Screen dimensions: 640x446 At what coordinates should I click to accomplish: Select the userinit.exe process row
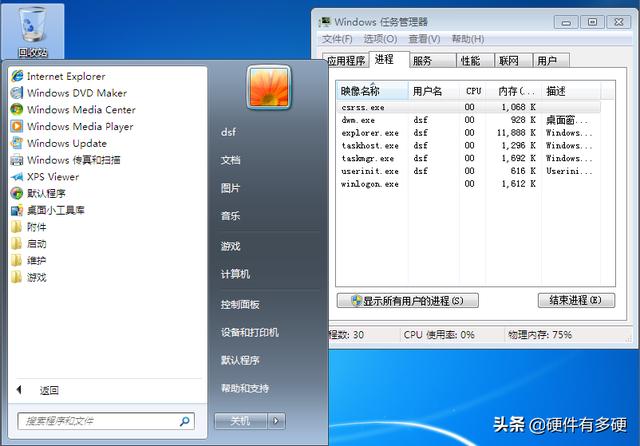(469, 171)
